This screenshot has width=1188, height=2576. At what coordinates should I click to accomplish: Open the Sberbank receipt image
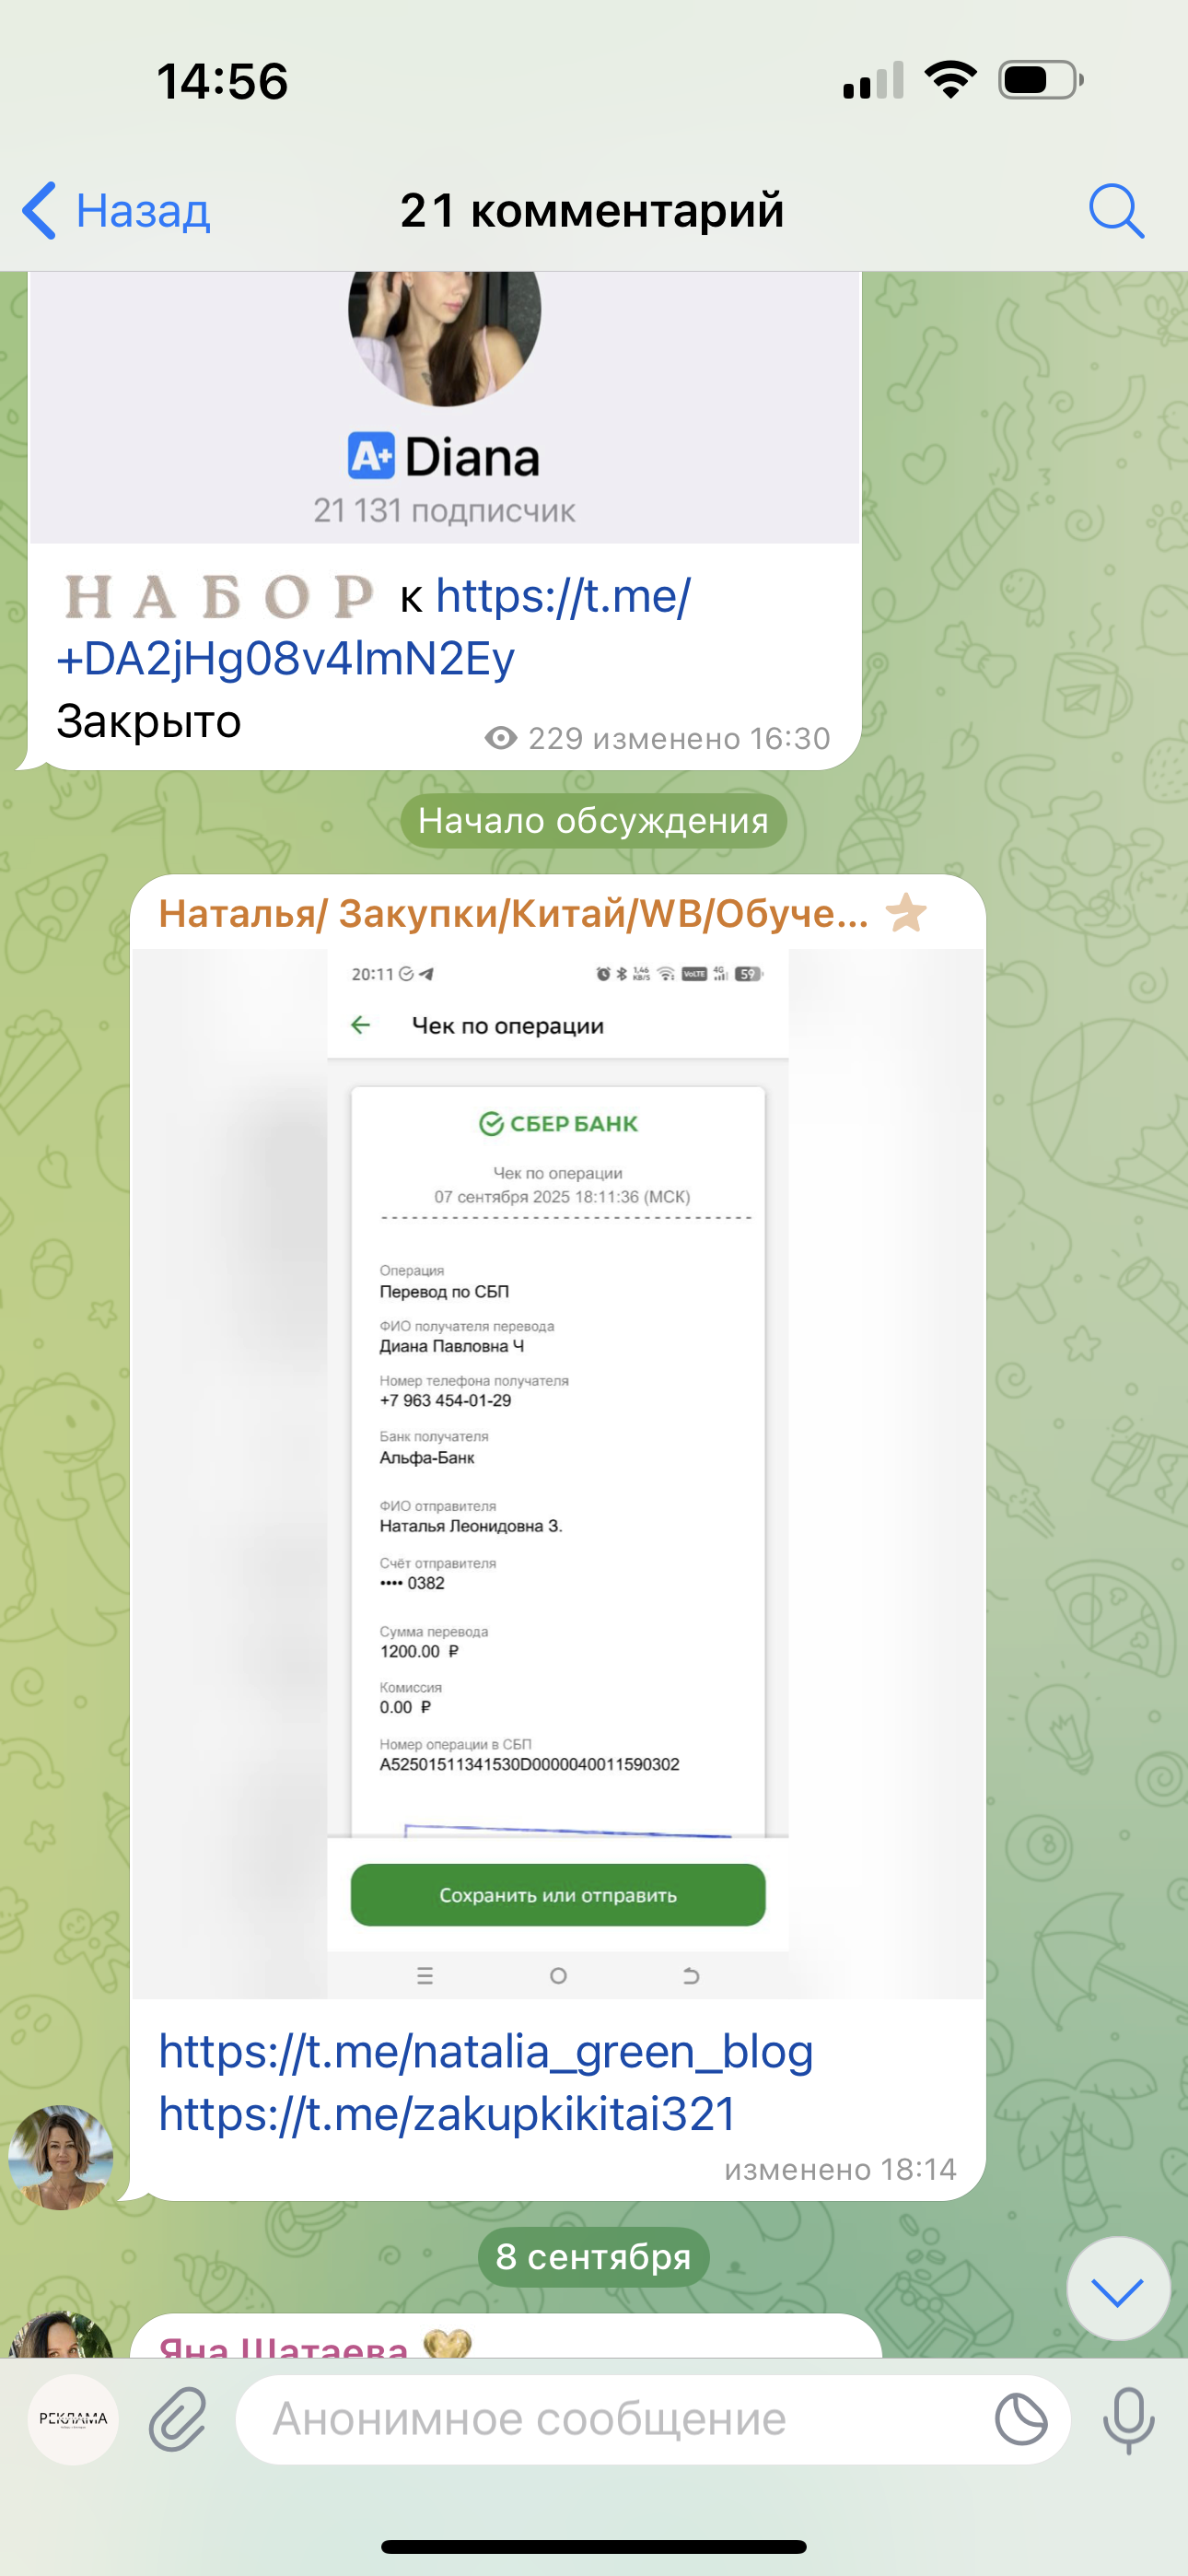click(x=558, y=1473)
